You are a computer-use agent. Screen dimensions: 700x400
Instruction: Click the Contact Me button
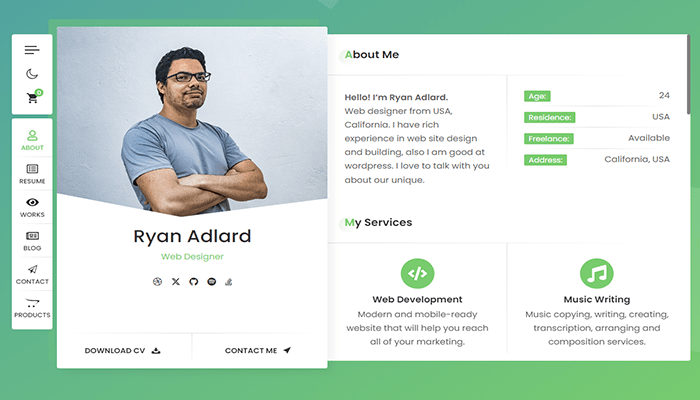coord(259,350)
